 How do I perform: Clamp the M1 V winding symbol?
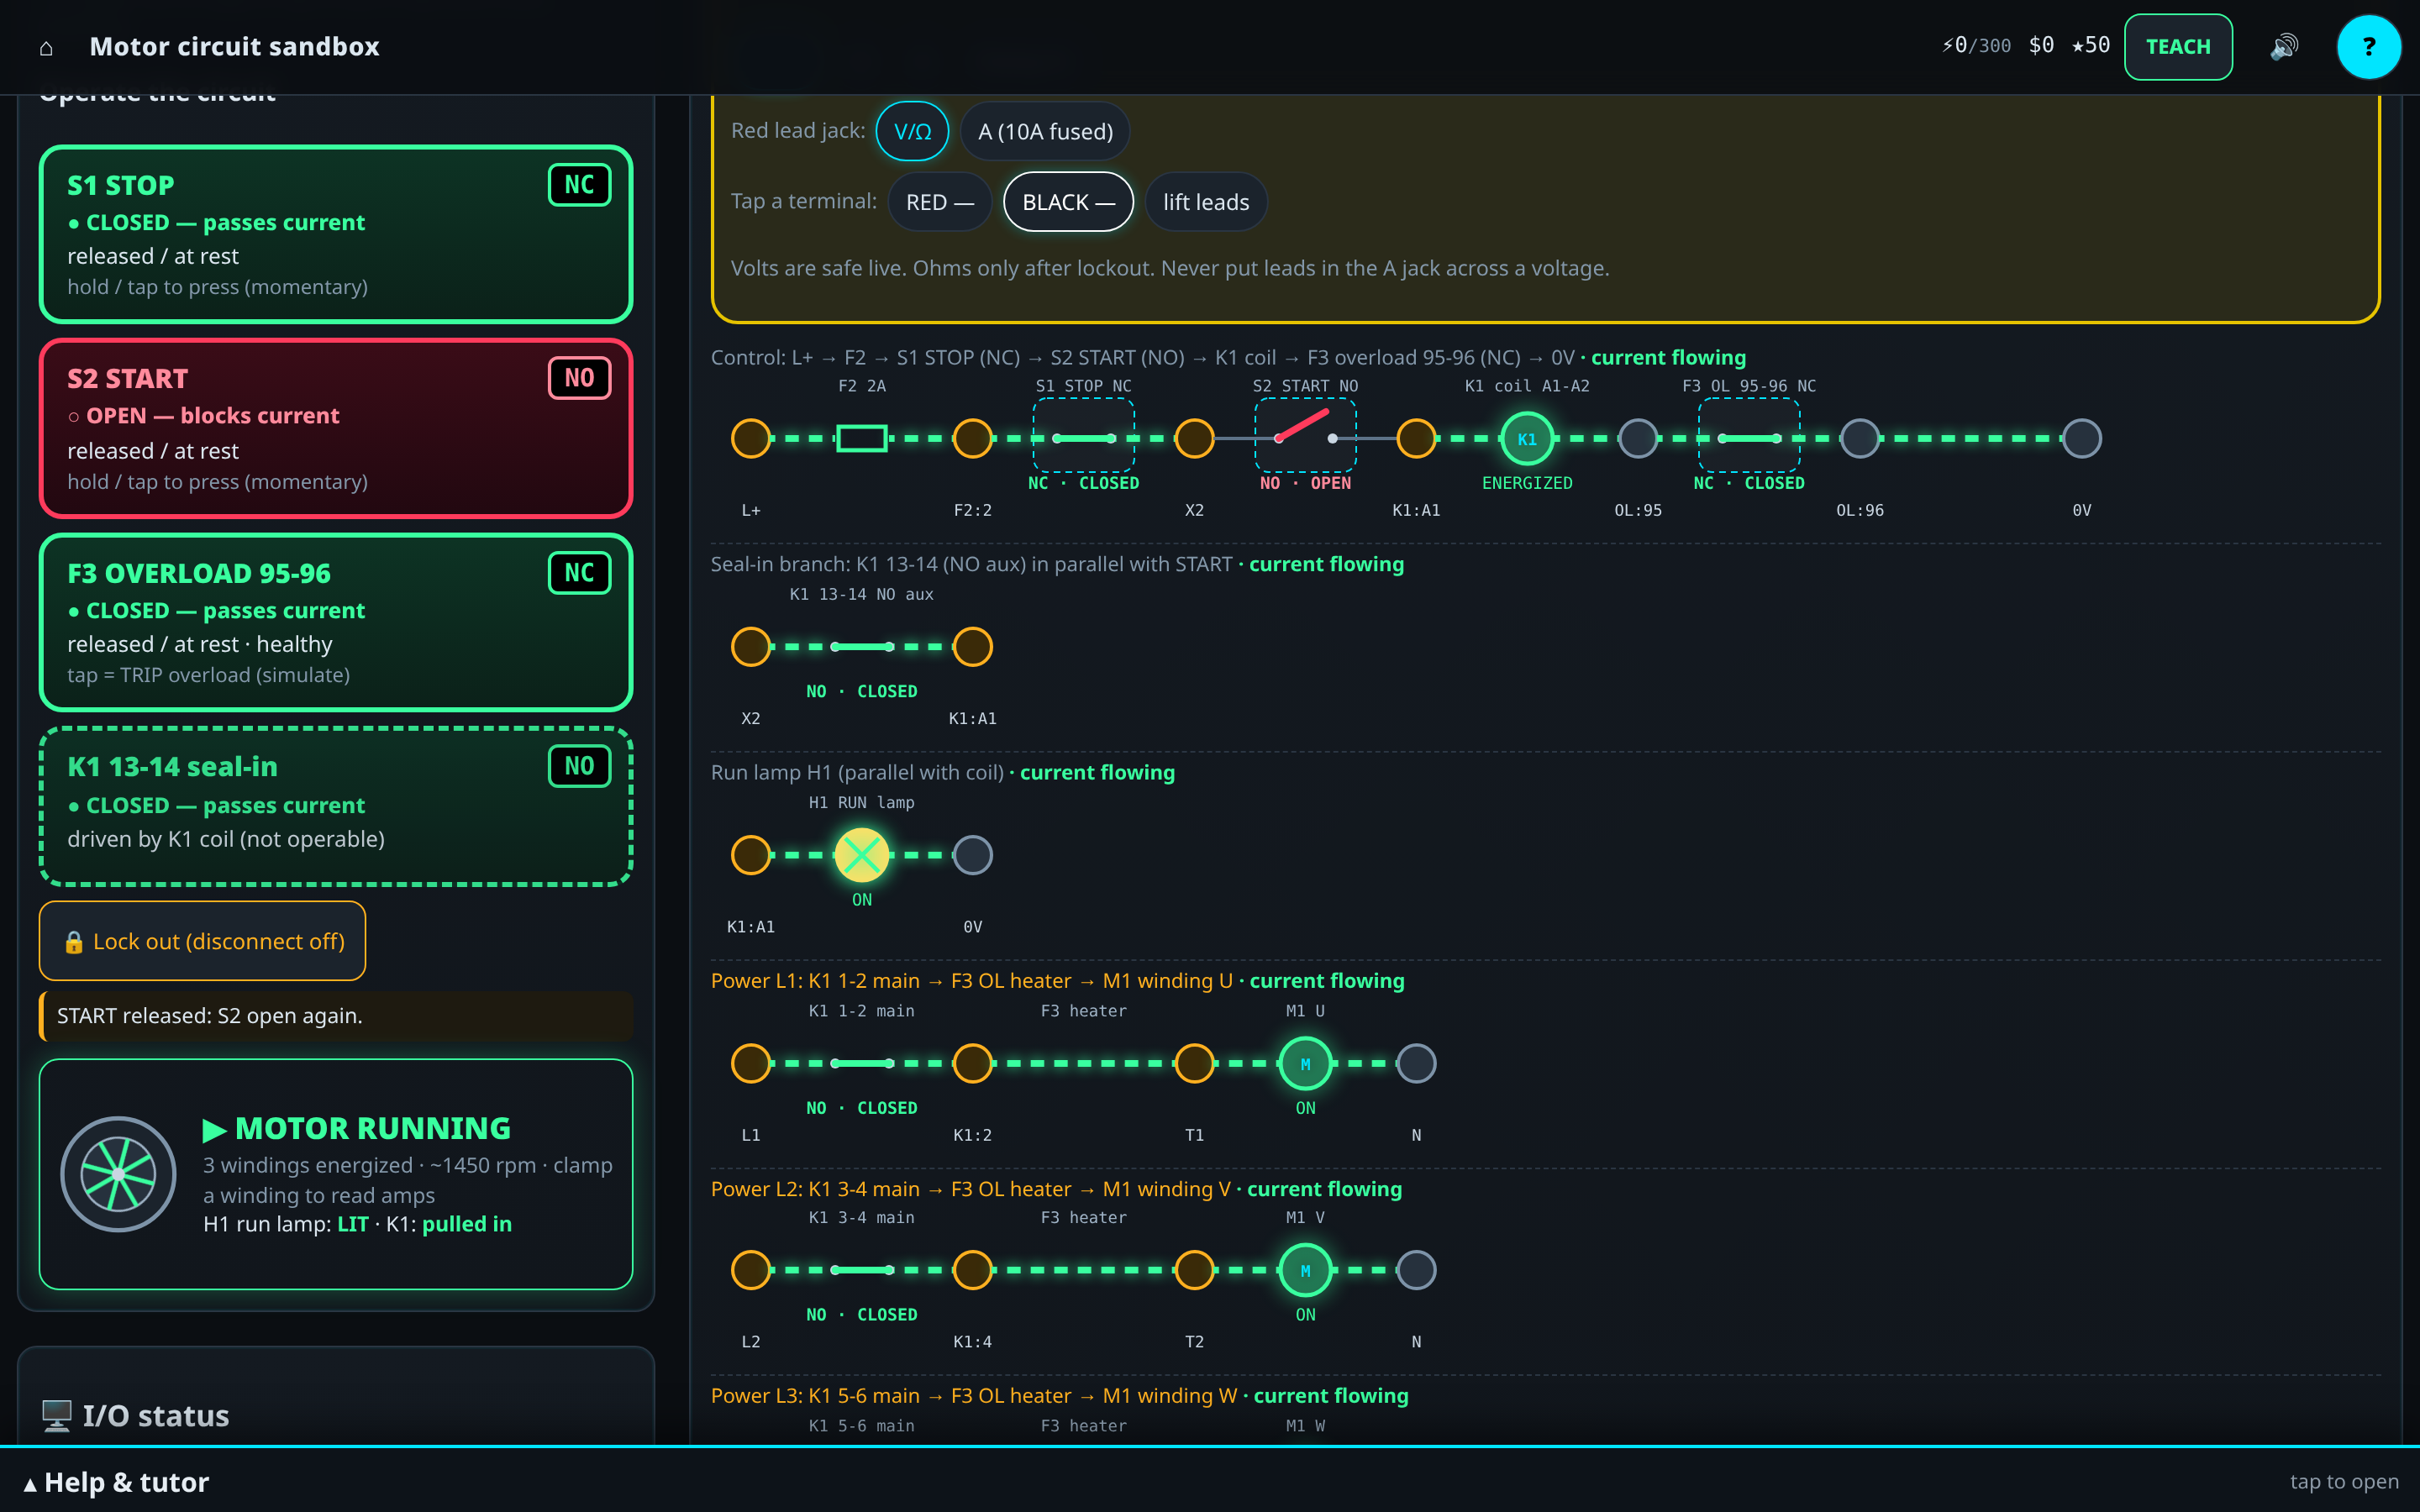tap(1305, 1270)
